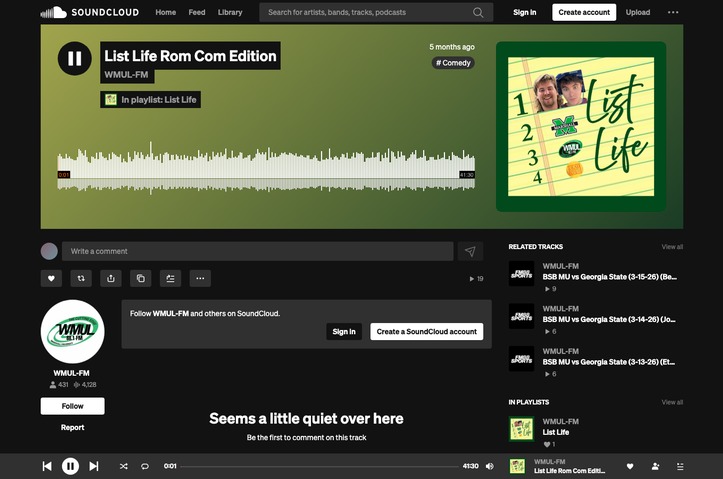This screenshot has height=479, width=723.
Task: Open the More actions menu below the comment box
Action: [200, 278]
